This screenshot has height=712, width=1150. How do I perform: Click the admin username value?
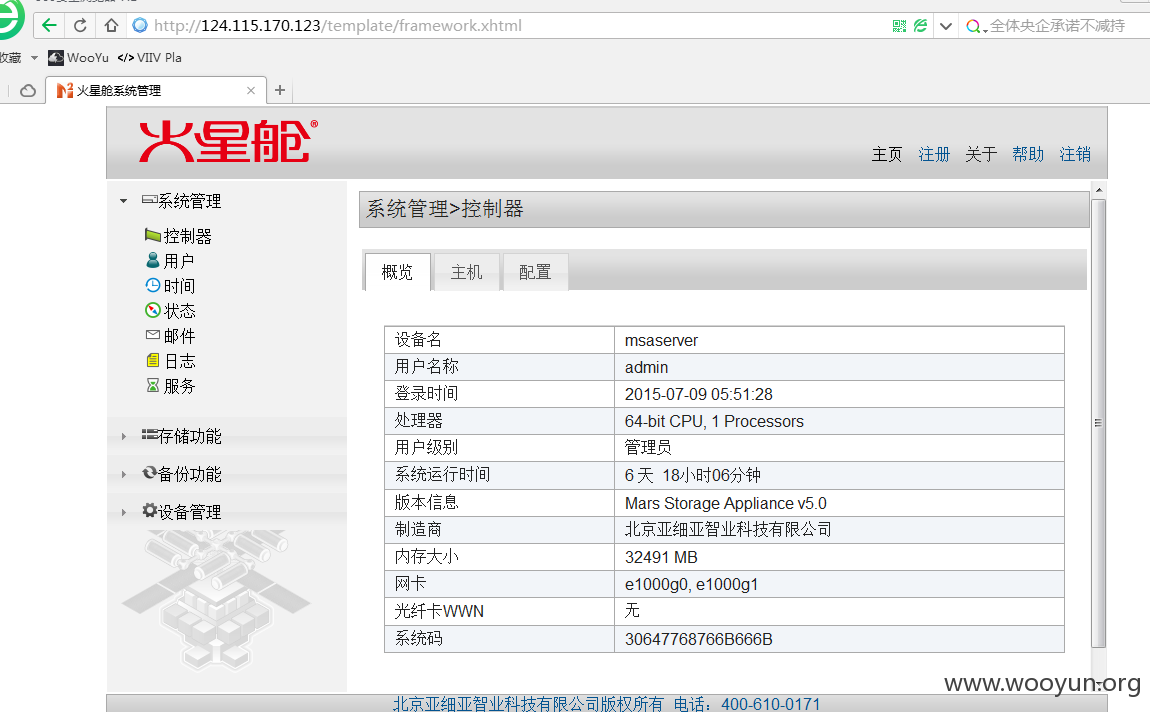[x=646, y=367]
